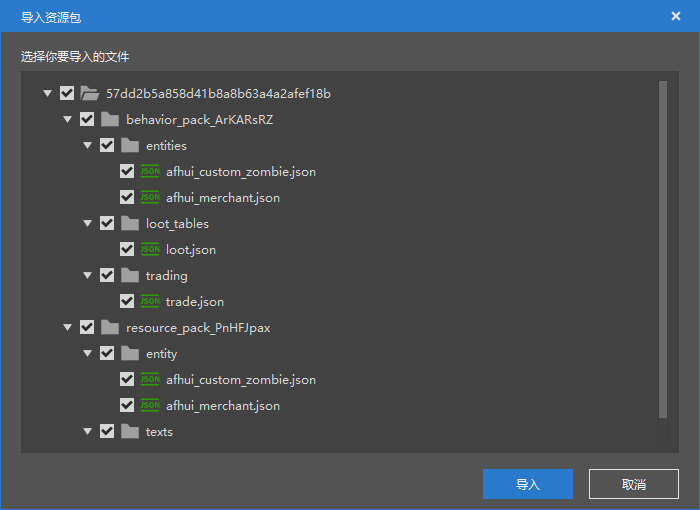Select afhui_merchant.json under the entities folder

(222, 197)
